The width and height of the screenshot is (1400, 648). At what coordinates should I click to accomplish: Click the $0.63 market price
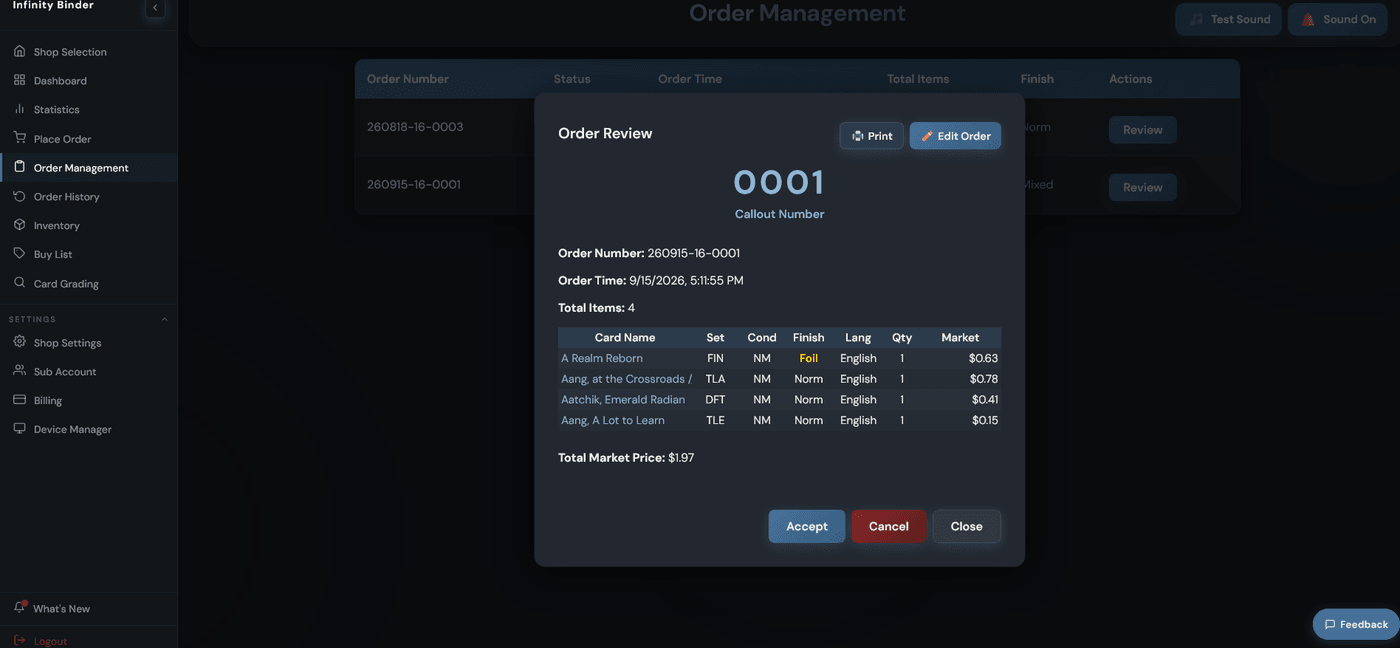point(983,358)
